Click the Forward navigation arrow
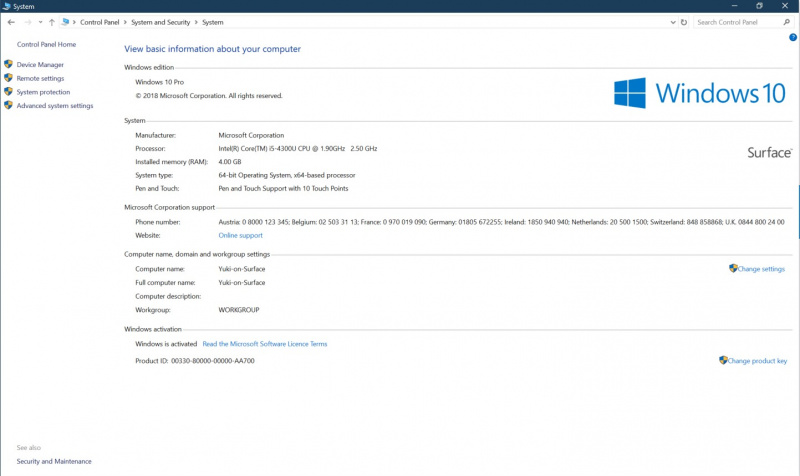 pyautogui.click(x=28, y=22)
